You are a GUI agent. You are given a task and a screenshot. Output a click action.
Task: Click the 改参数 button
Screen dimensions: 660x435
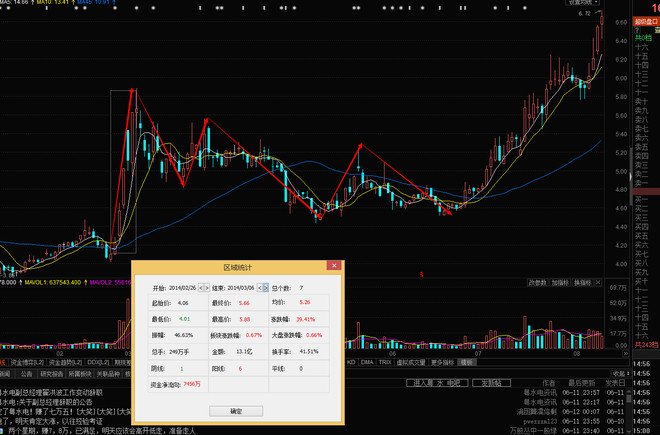pos(538,283)
